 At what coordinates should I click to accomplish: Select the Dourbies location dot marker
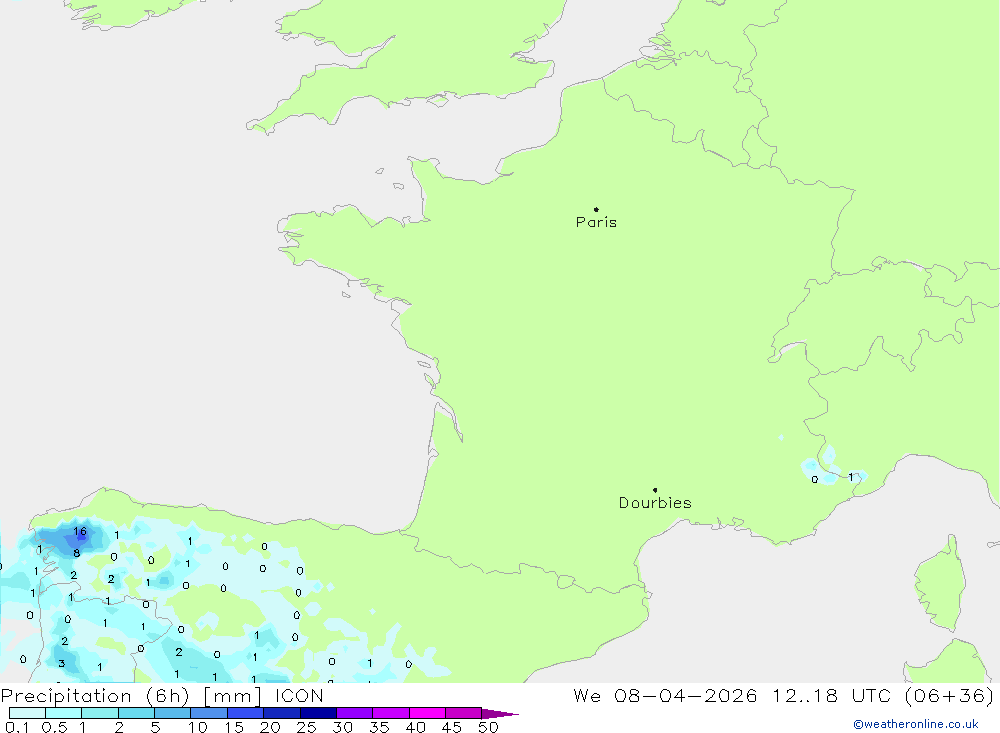[x=655, y=490]
